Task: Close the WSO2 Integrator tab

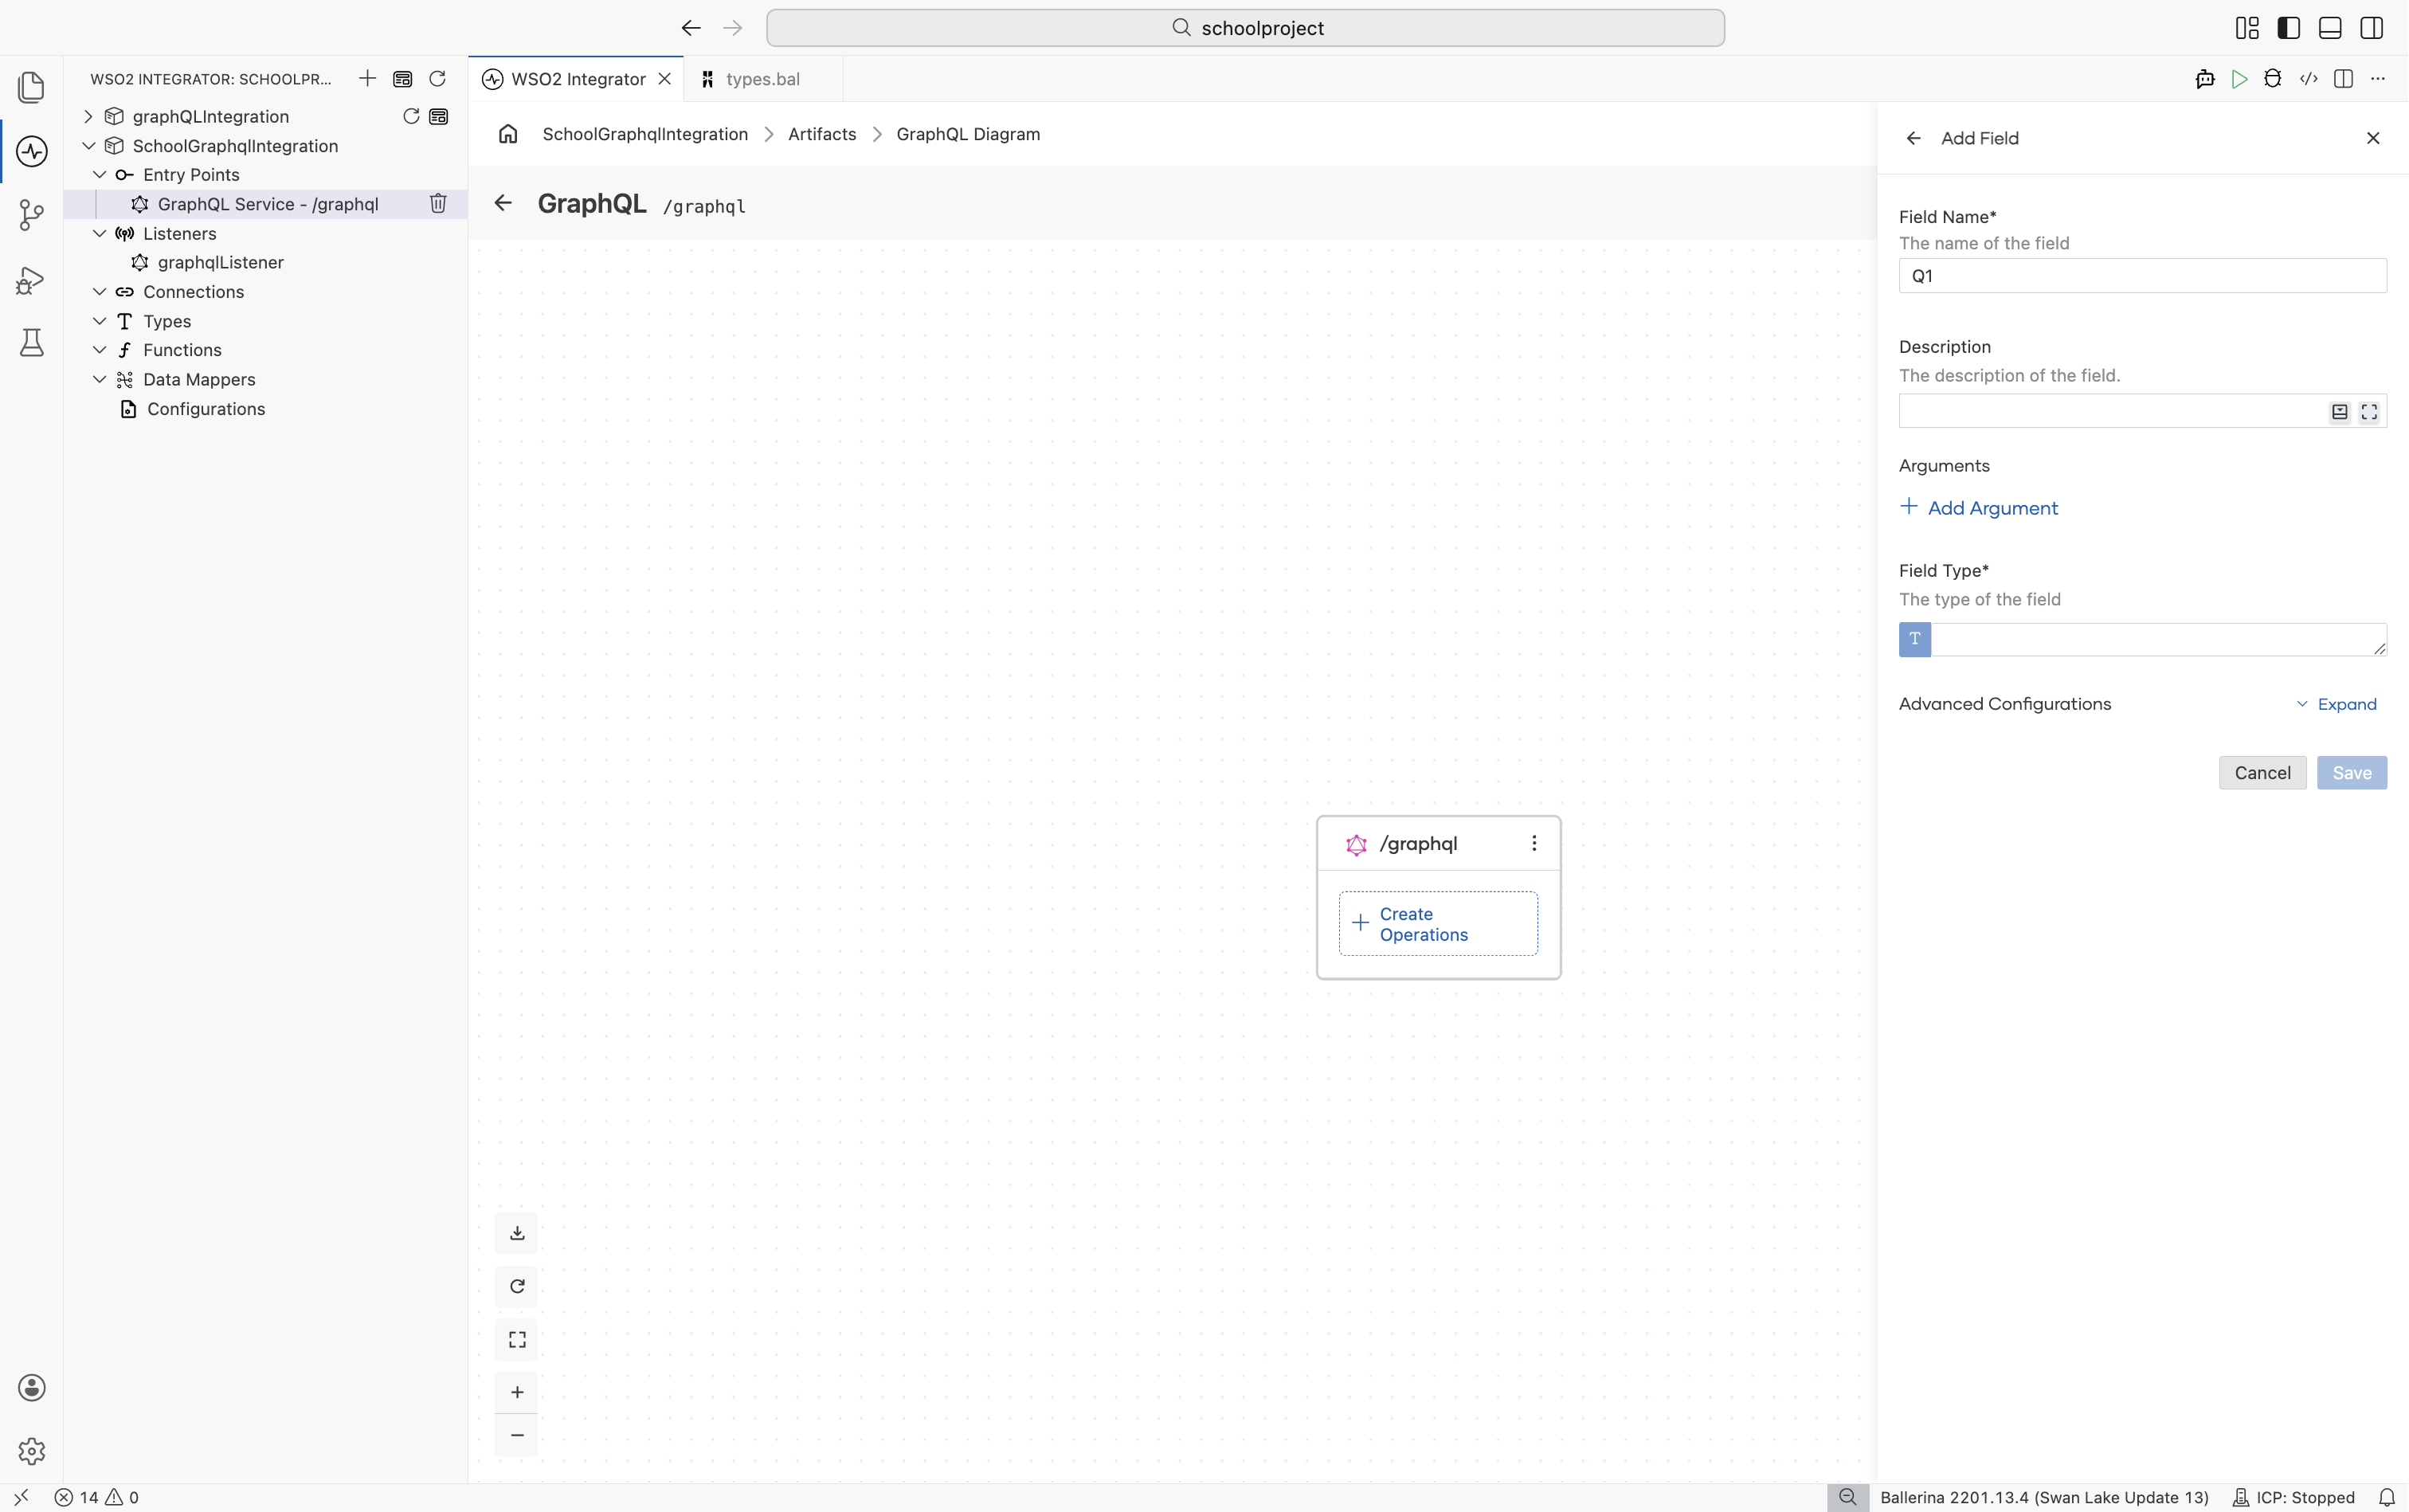Action: (664, 79)
